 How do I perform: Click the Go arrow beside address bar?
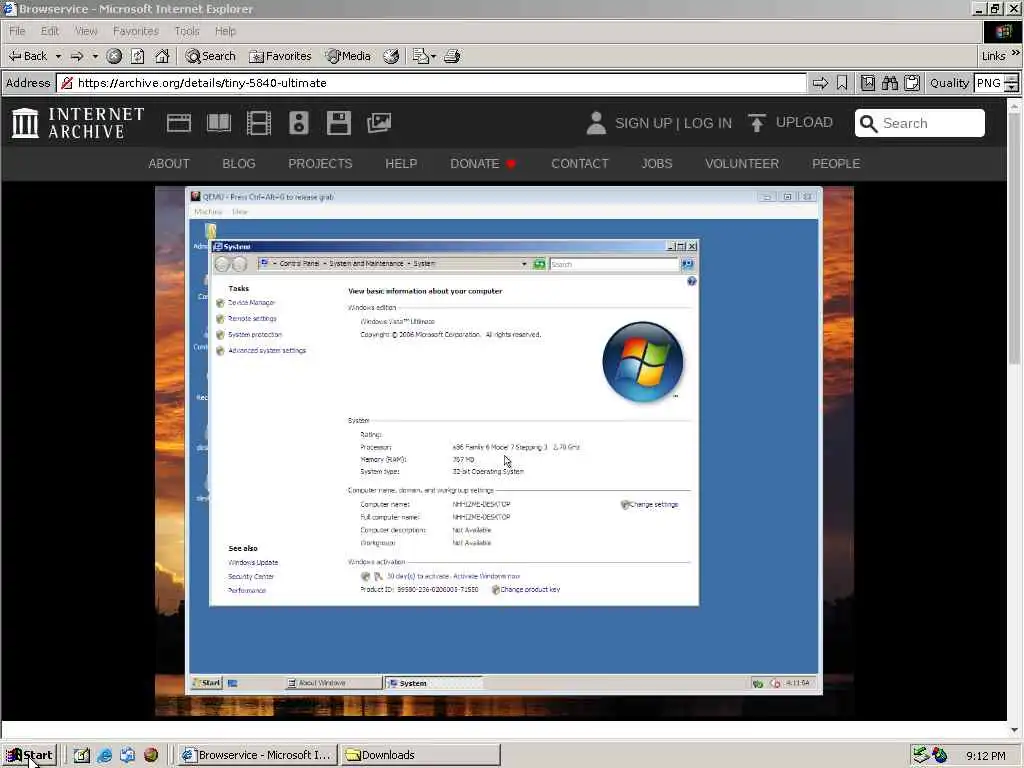pyautogui.click(x=820, y=83)
